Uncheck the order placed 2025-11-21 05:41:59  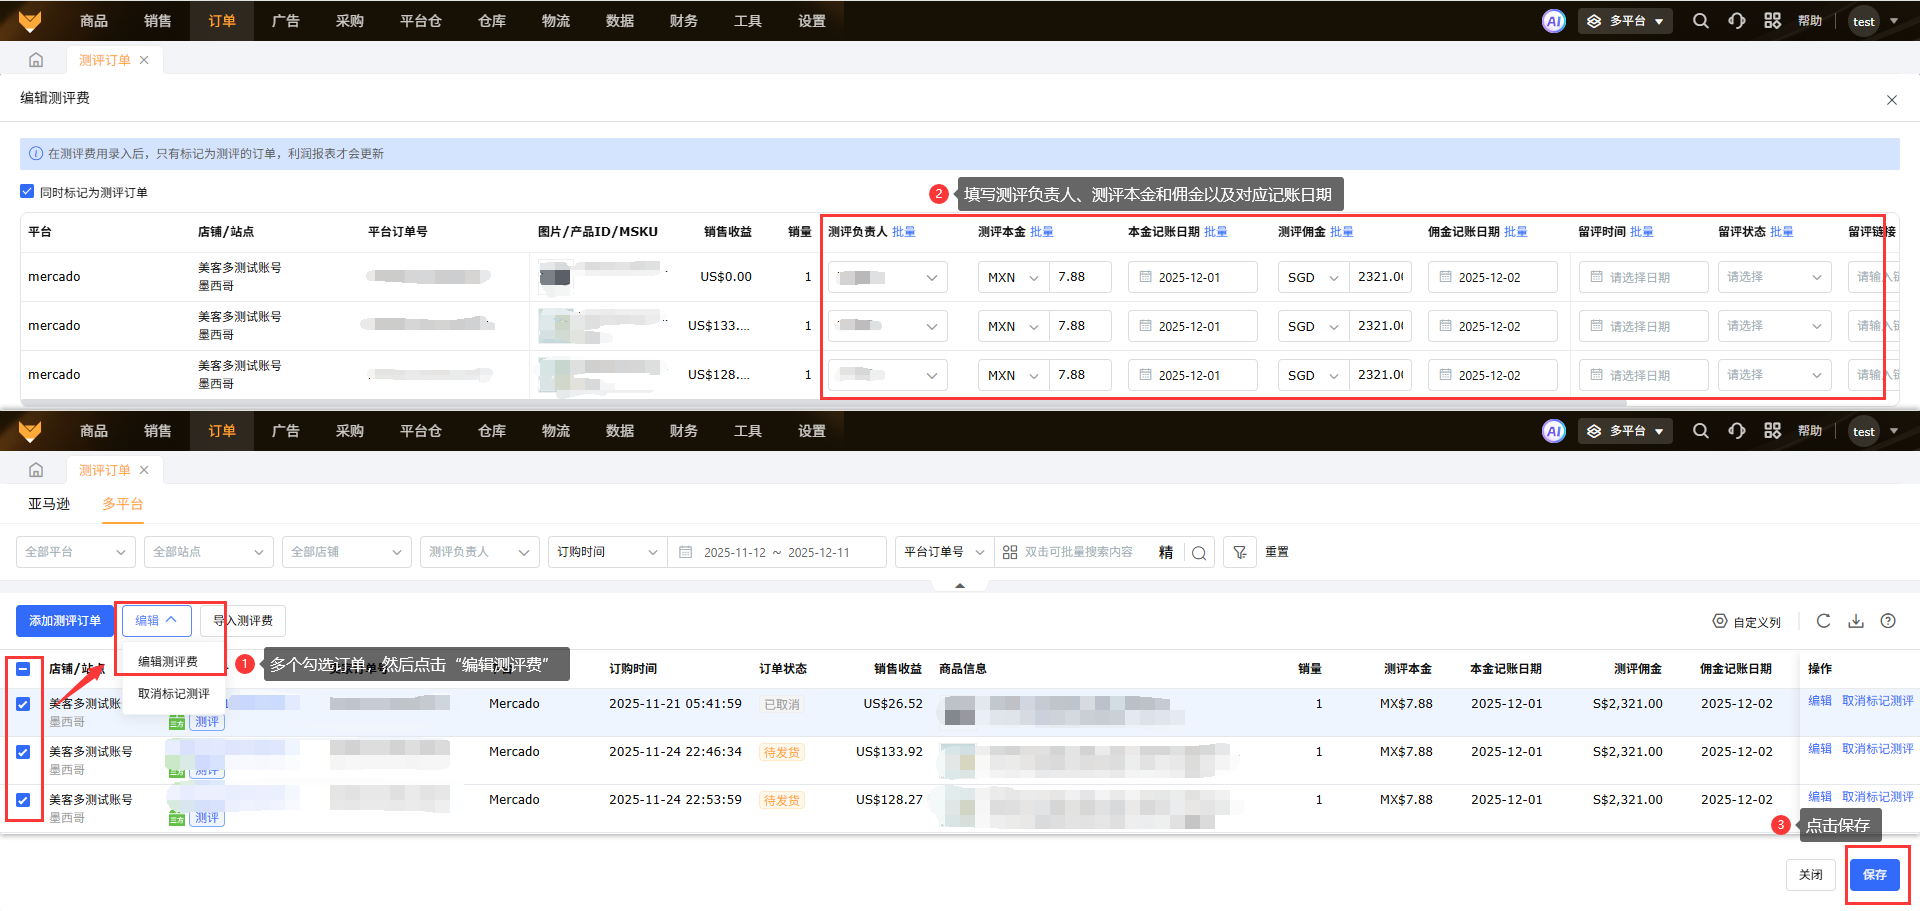(x=23, y=704)
